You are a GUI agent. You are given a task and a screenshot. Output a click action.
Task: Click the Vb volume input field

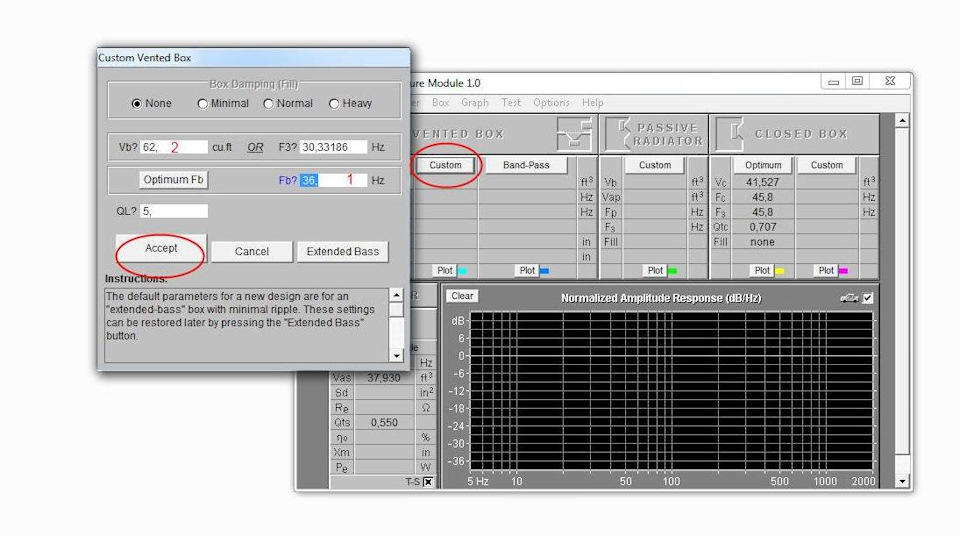click(174, 147)
